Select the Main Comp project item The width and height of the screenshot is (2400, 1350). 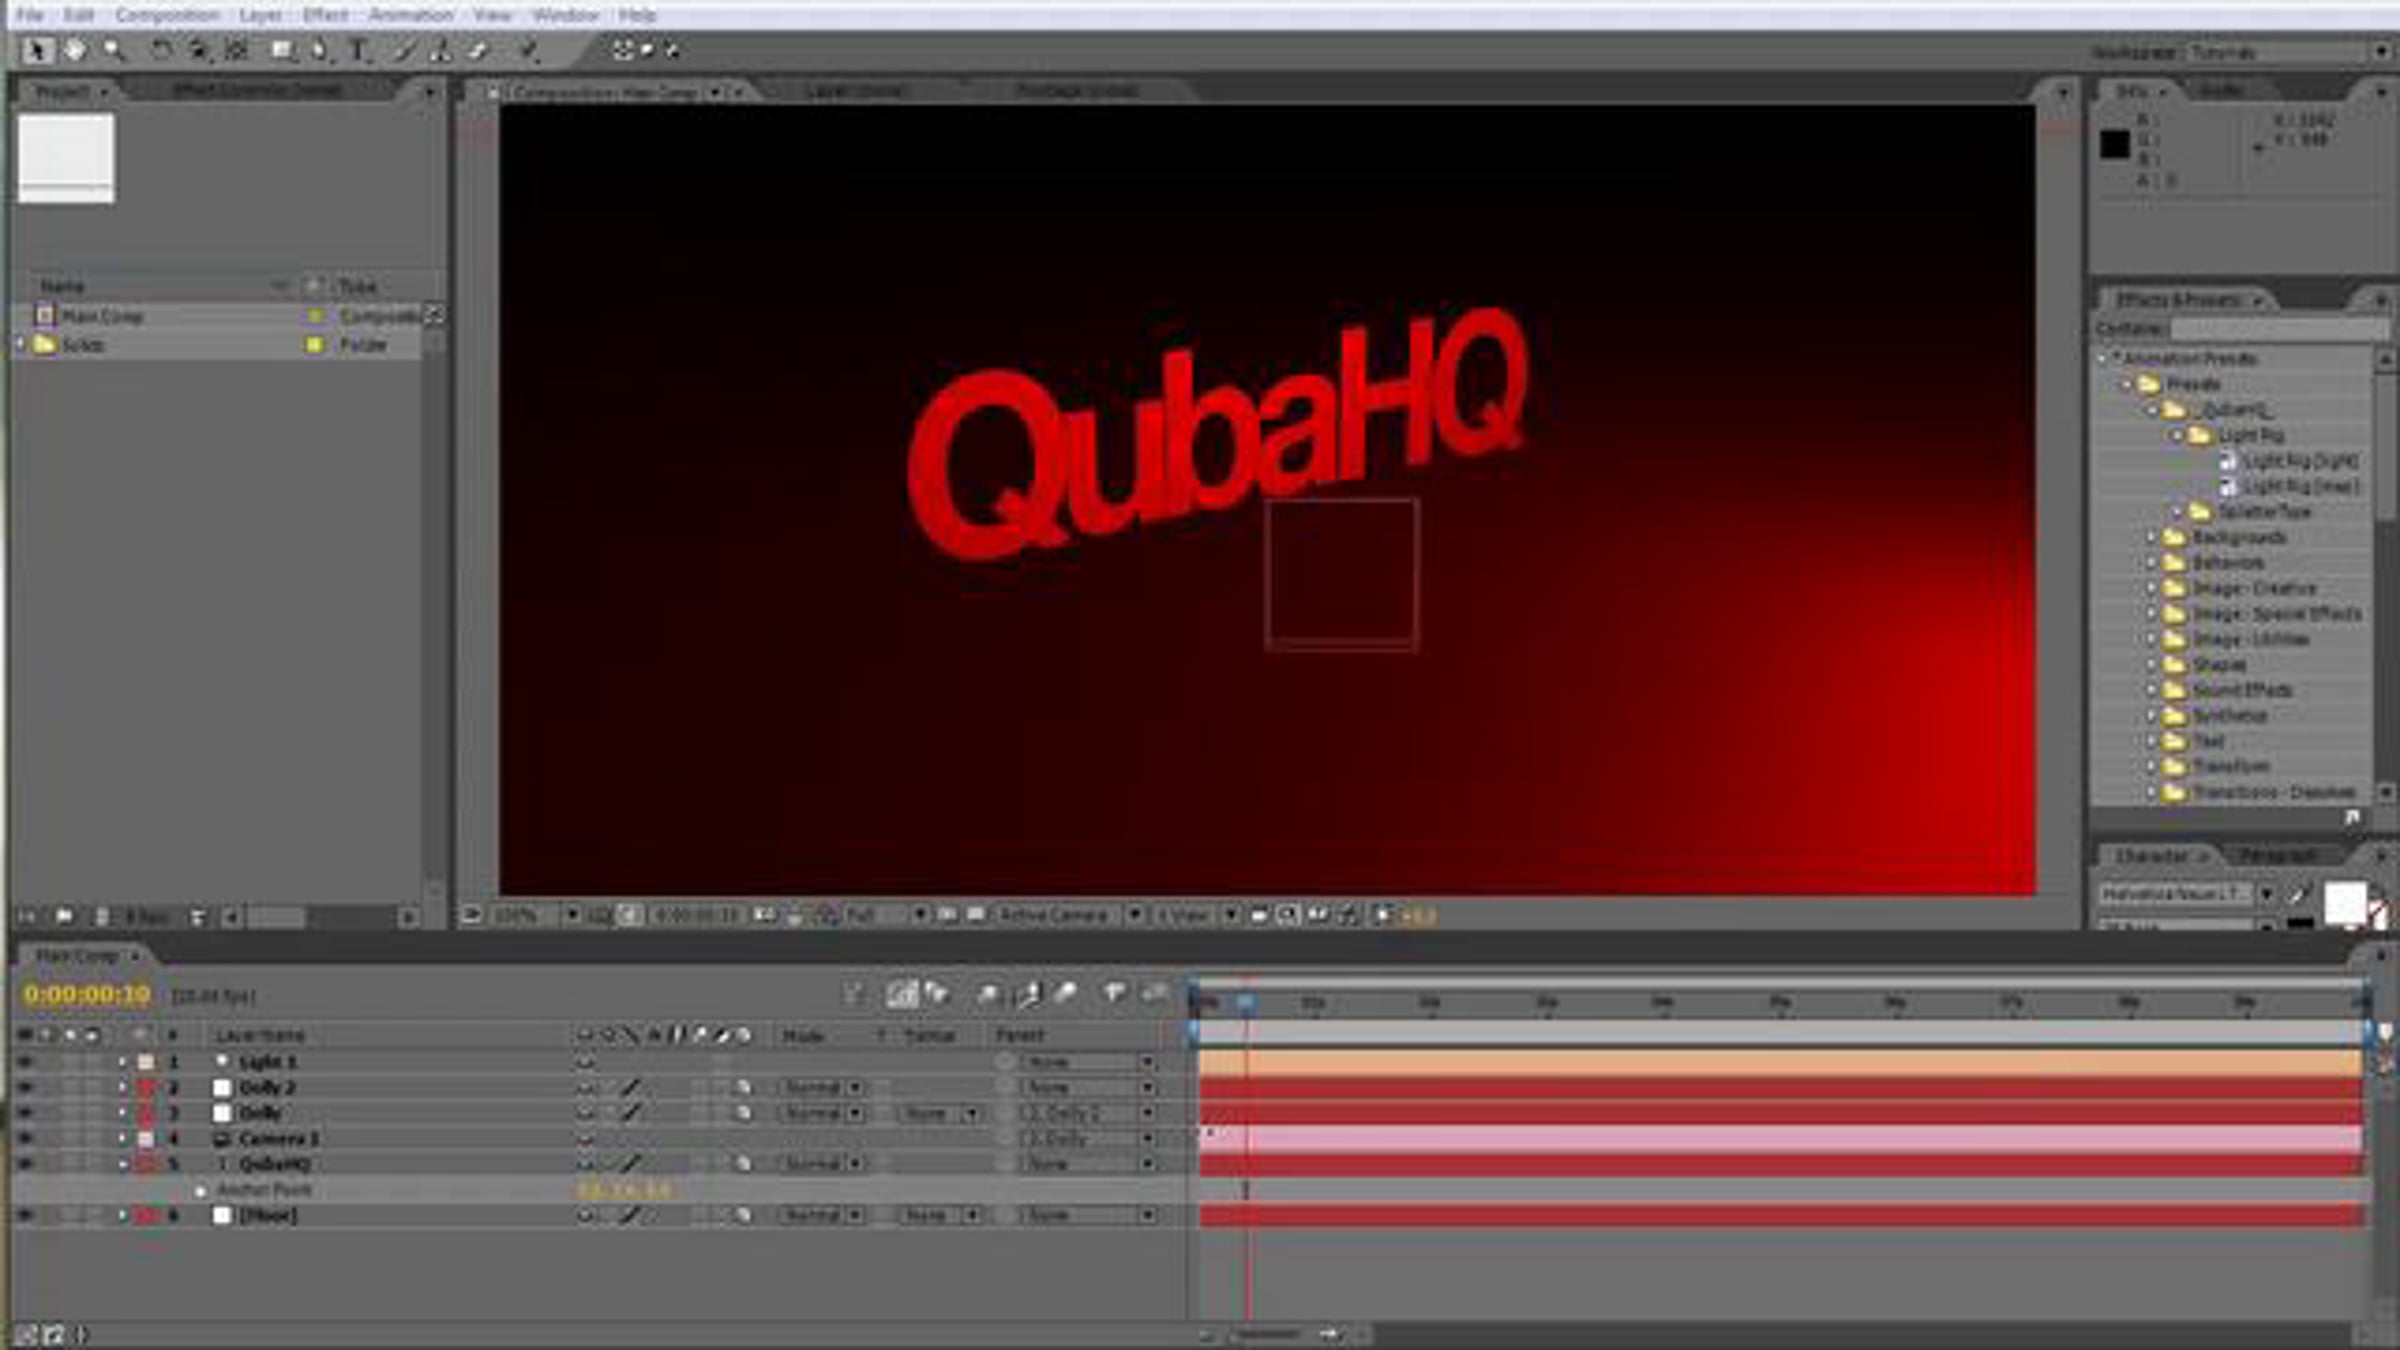coord(102,316)
